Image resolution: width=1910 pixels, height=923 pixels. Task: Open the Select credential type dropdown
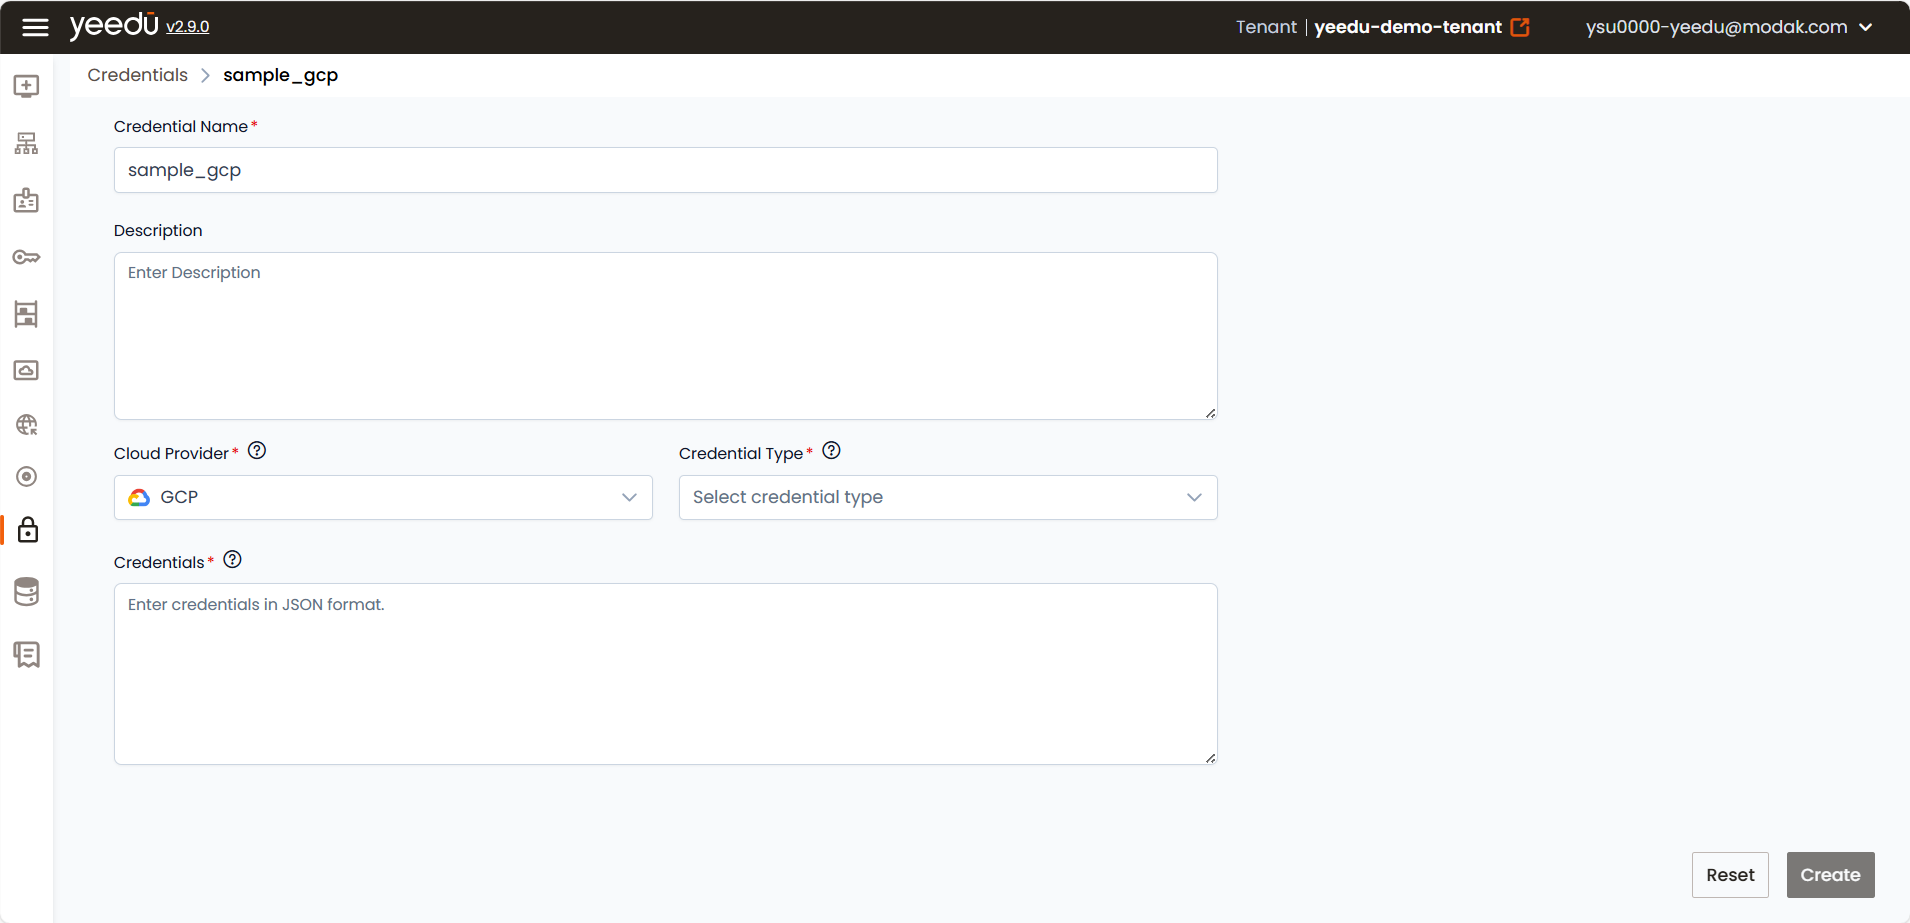pyautogui.click(x=948, y=497)
